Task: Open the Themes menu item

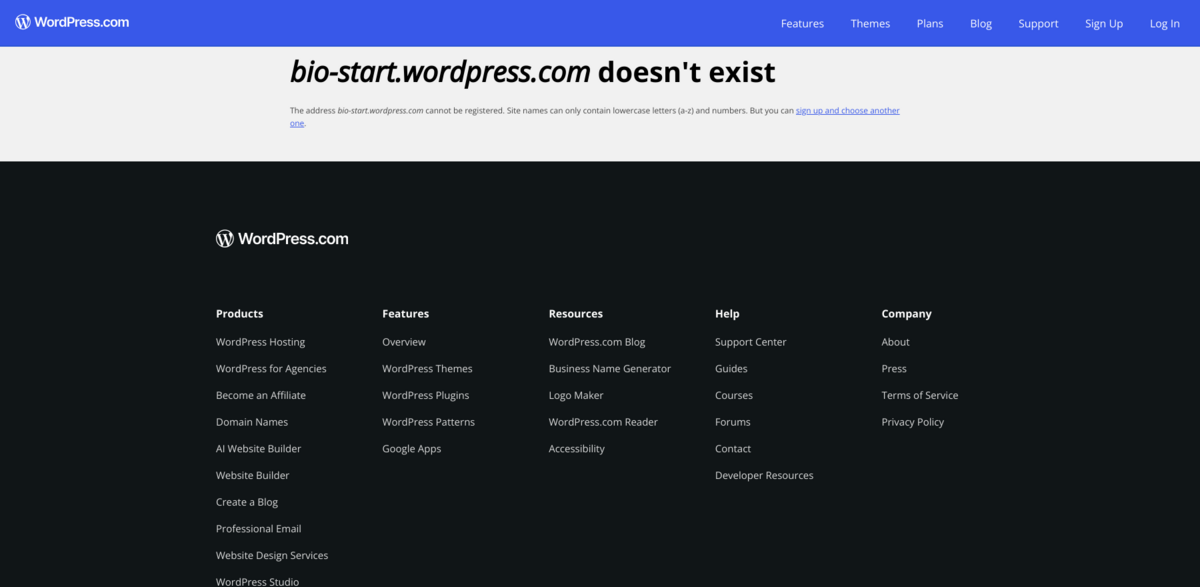Action: coord(870,23)
